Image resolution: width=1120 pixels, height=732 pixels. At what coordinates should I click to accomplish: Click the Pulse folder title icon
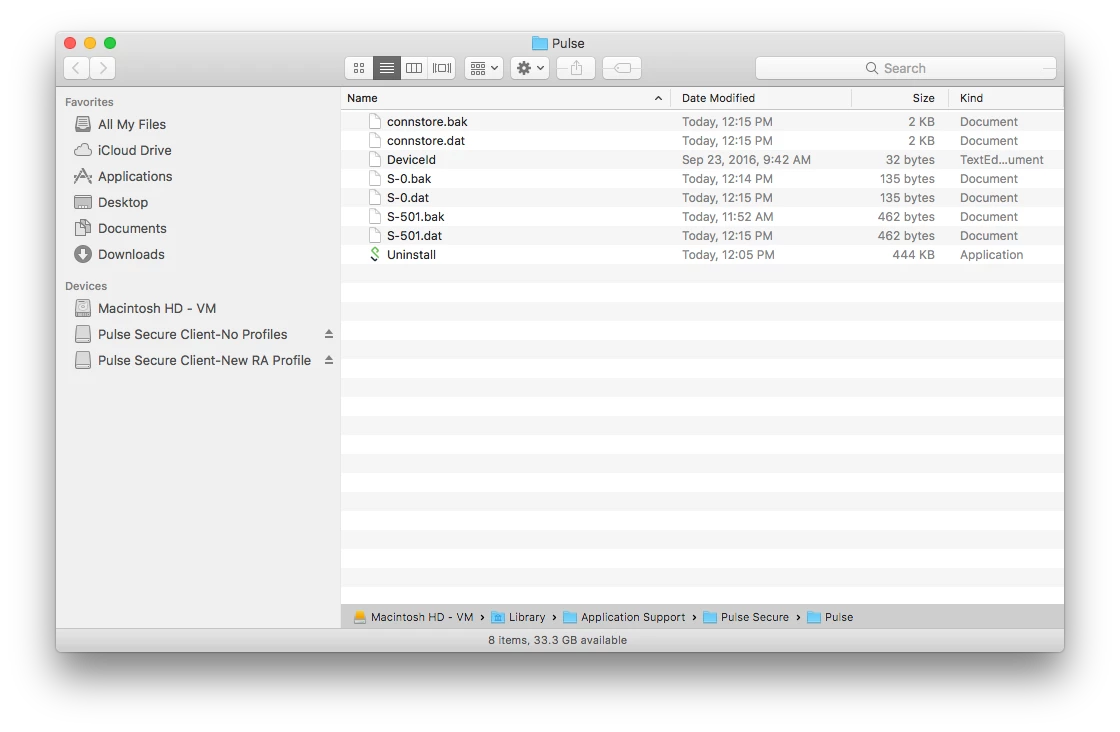[540, 44]
